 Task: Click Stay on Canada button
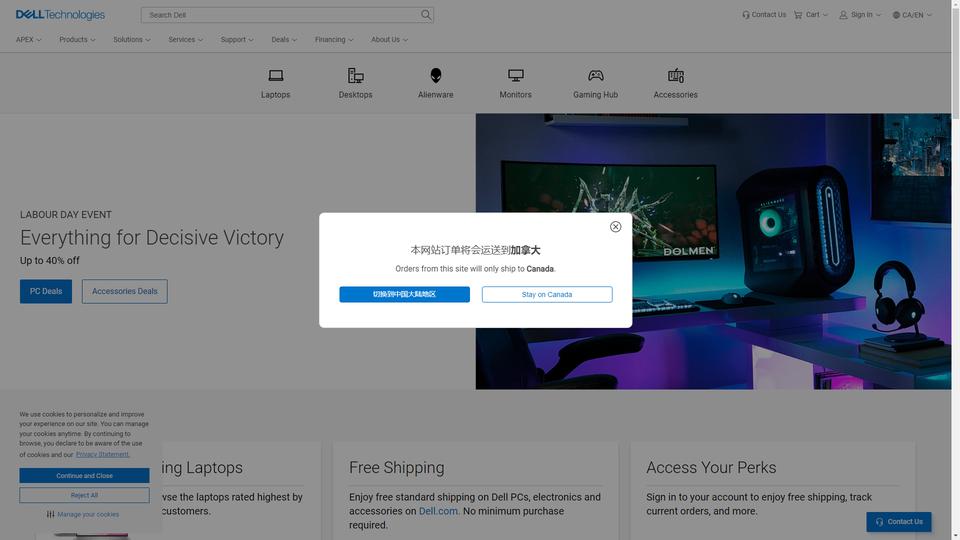pos(547,294)
